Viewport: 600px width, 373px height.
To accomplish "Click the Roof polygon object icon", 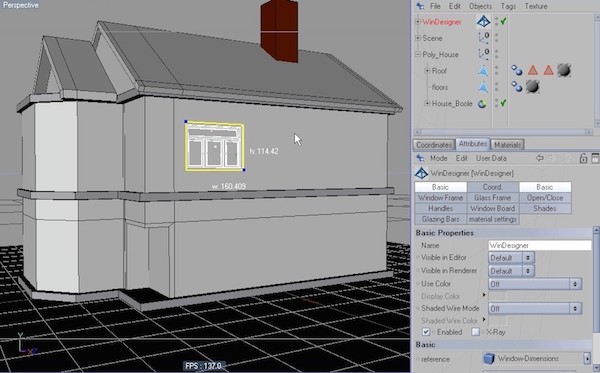I will click(483, 71).
